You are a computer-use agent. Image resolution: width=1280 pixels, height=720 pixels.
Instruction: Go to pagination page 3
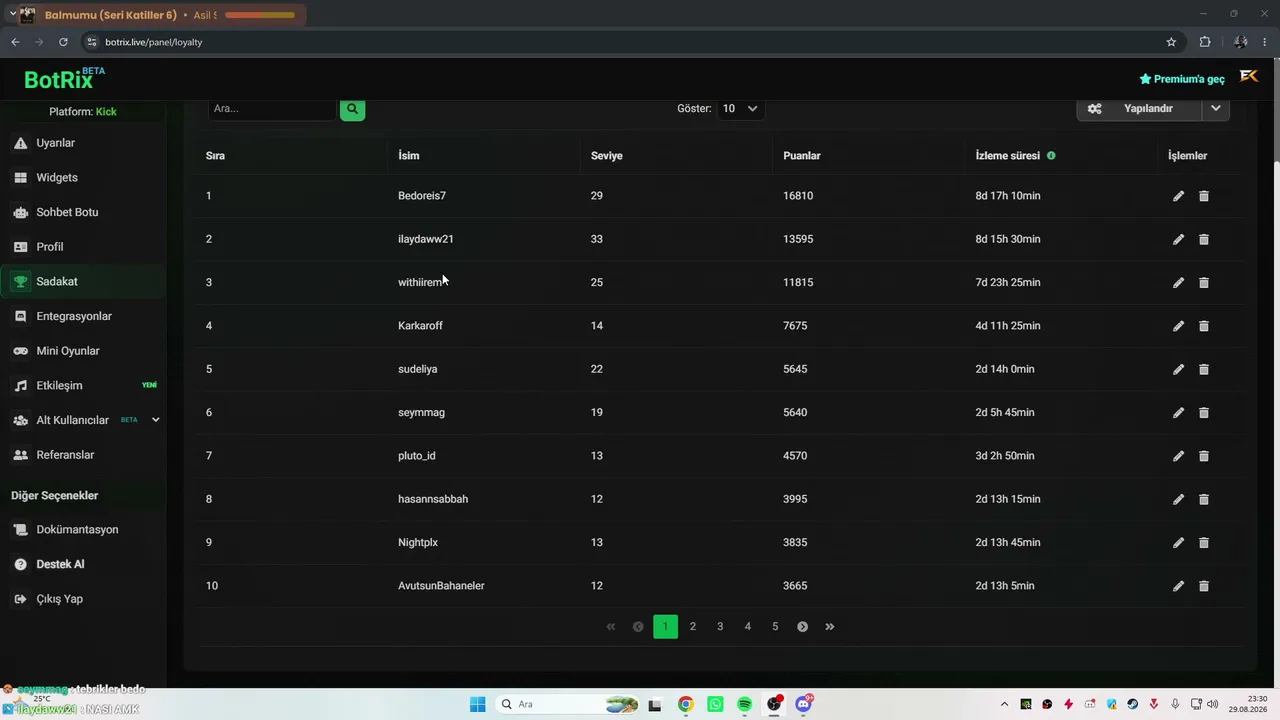click(720, 627)
